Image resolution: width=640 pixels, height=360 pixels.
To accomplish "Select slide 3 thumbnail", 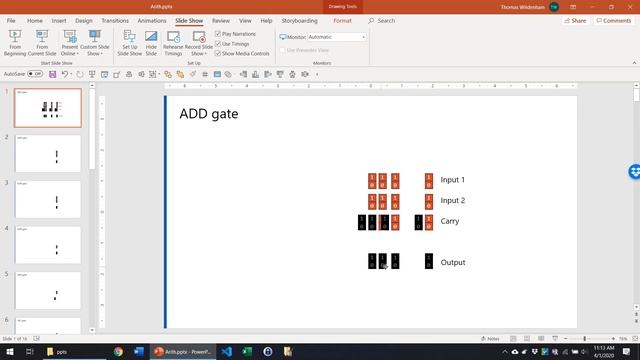I will coord(48,199).
